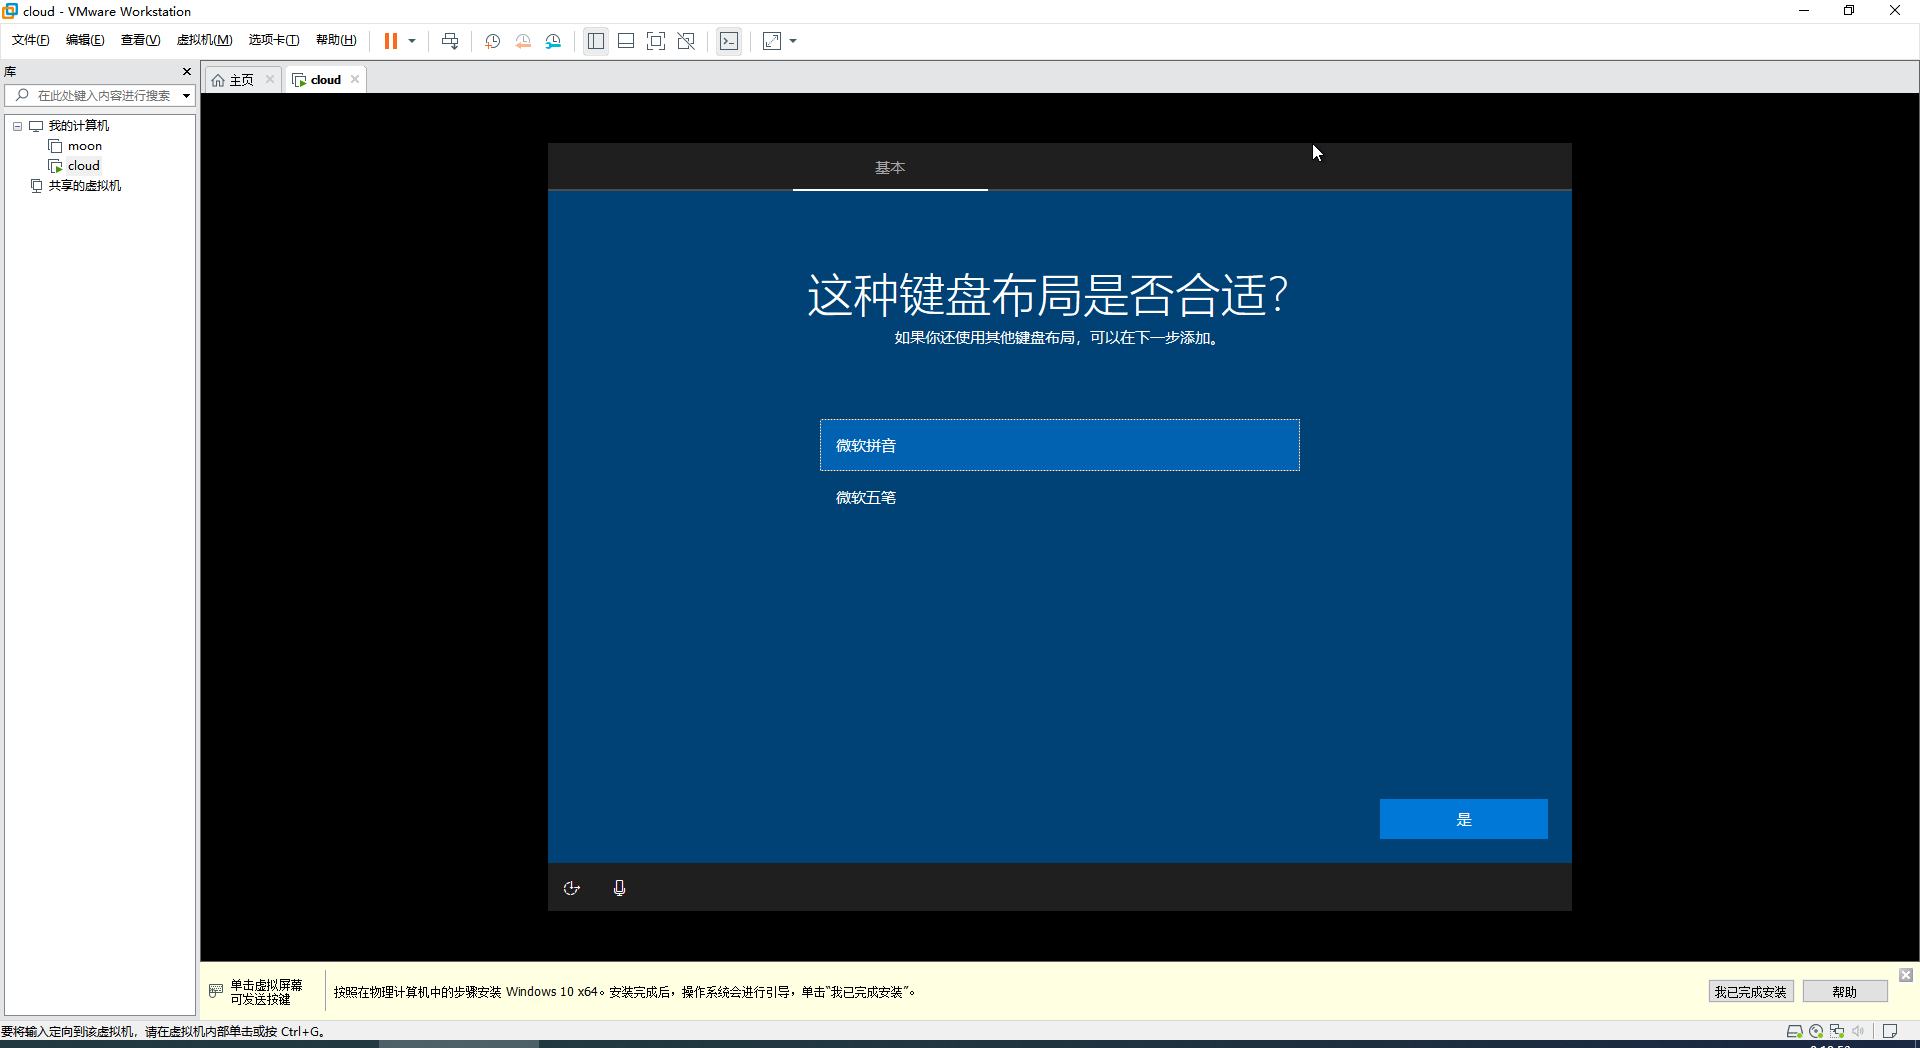Select 我的计算机 in the library tree
Viewport: 1920px width, 1048px height.
[79, 126]
